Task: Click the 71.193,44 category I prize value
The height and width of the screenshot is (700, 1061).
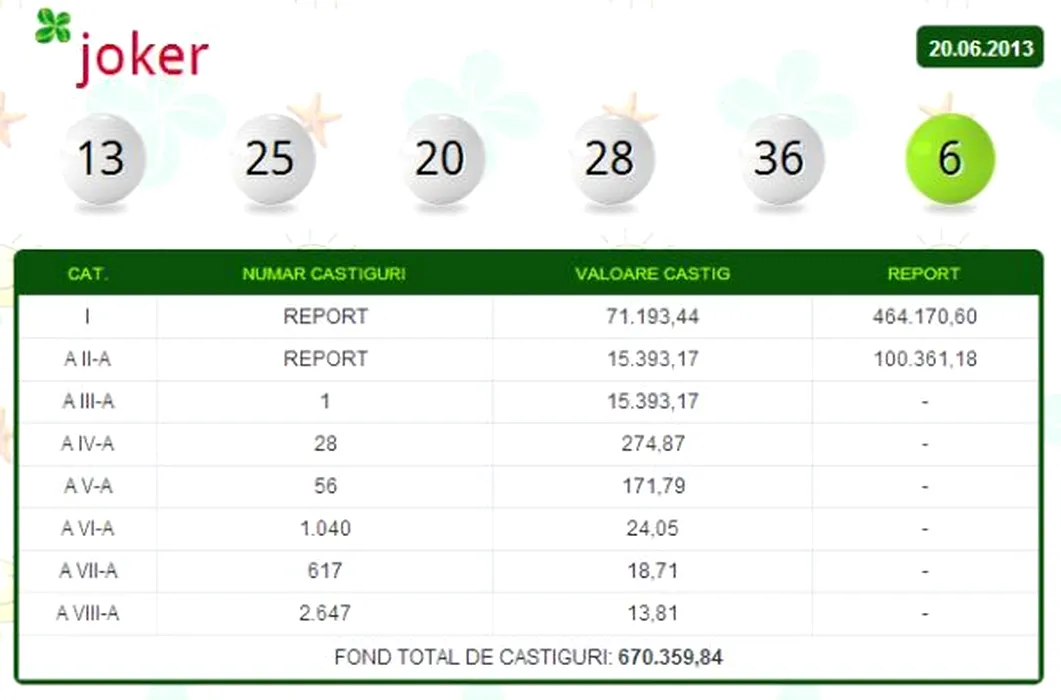Action: [652, 317]
